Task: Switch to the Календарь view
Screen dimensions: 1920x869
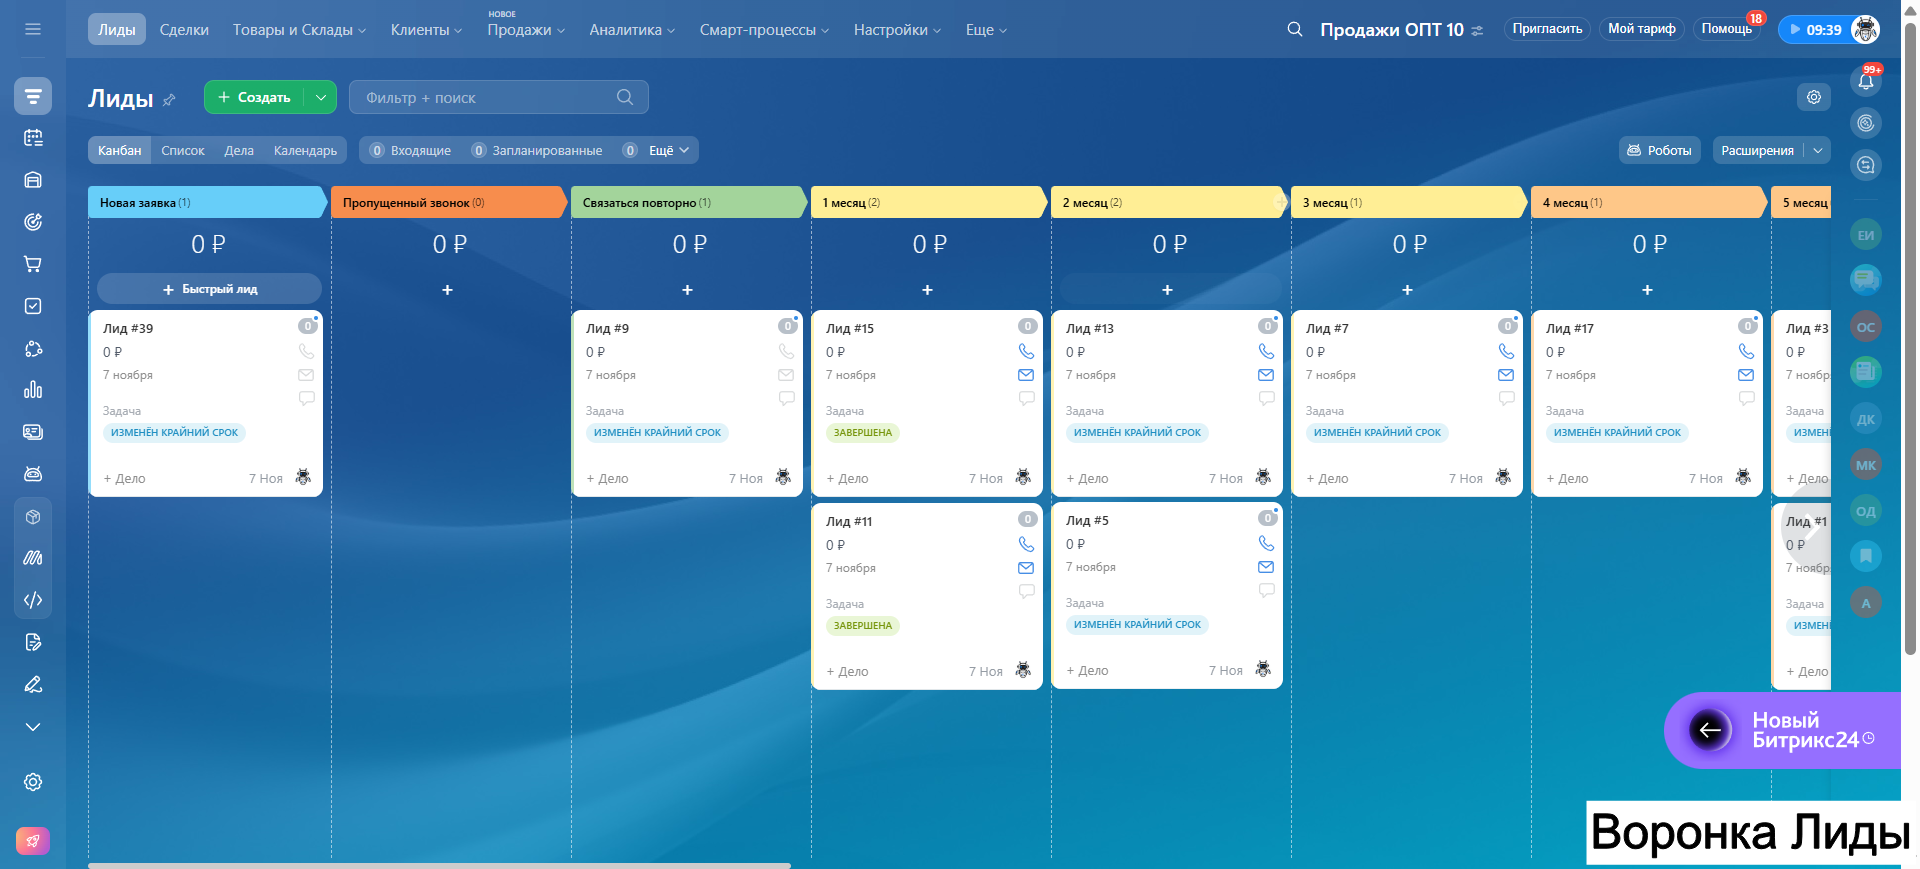Action: click(305, 151)
